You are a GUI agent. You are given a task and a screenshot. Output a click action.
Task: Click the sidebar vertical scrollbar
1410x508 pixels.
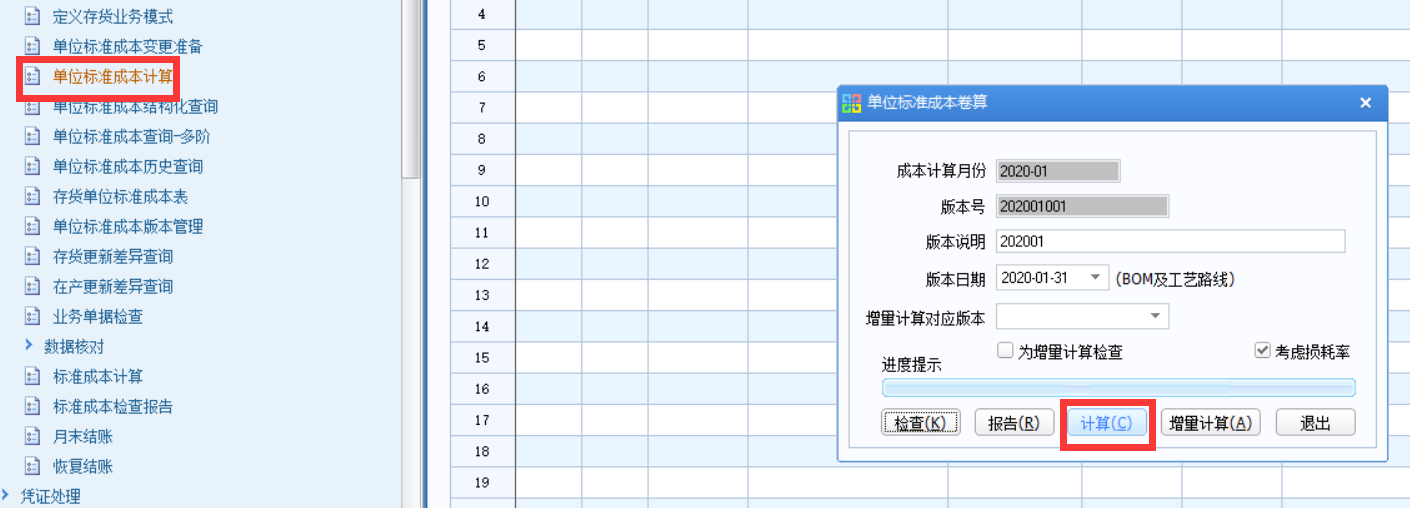click(x=411, y=89)
